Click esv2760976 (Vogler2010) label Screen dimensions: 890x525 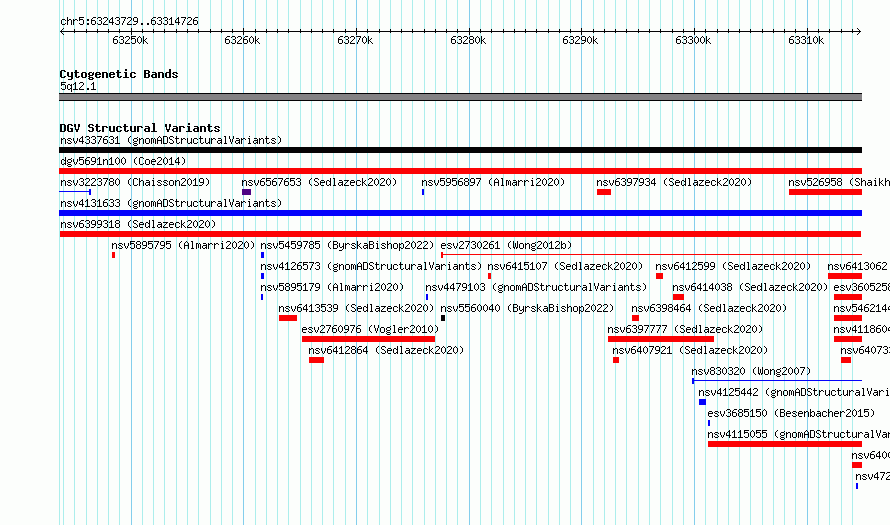[370, 329]
